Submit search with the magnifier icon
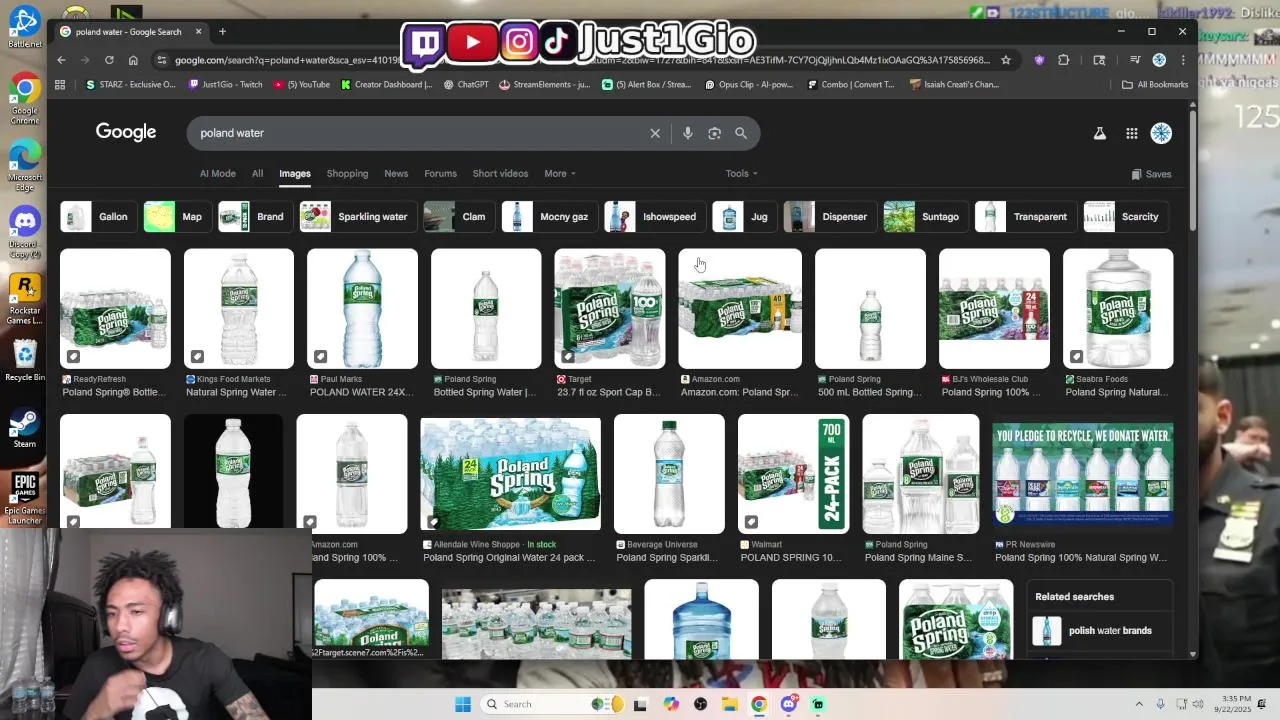The image size is (1280, 720). tap(741, 133)
